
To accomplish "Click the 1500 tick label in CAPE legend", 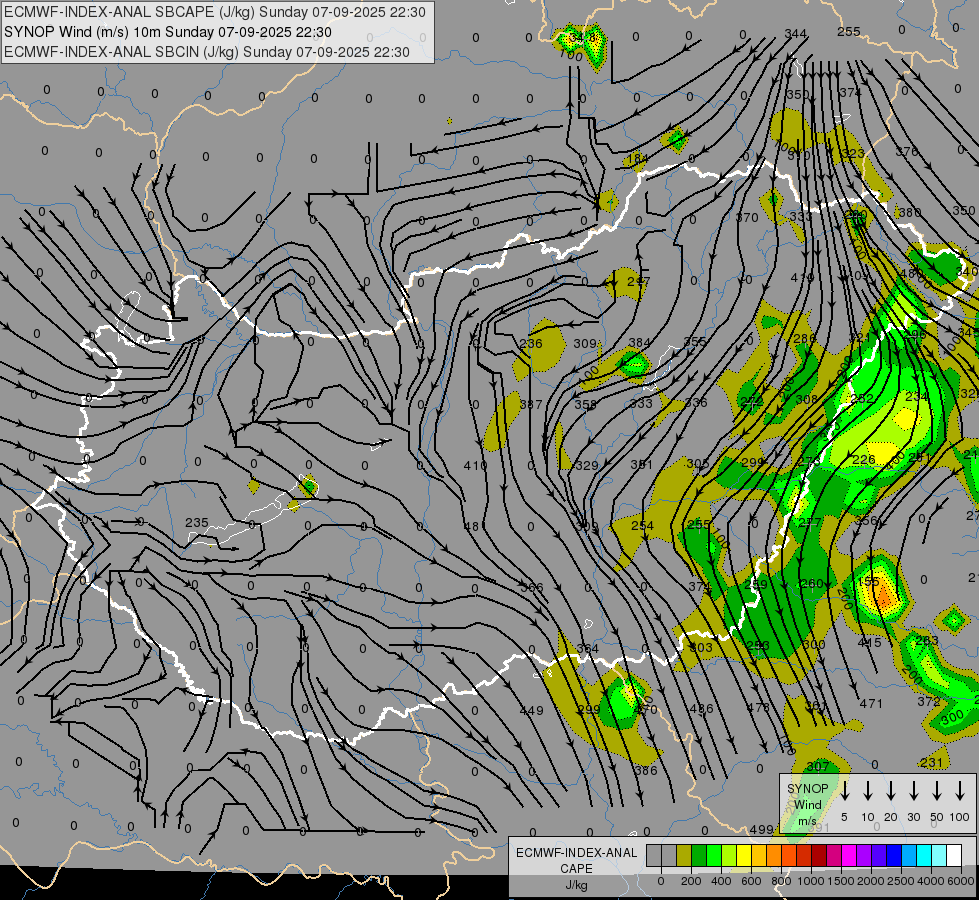I will point(840,881).
